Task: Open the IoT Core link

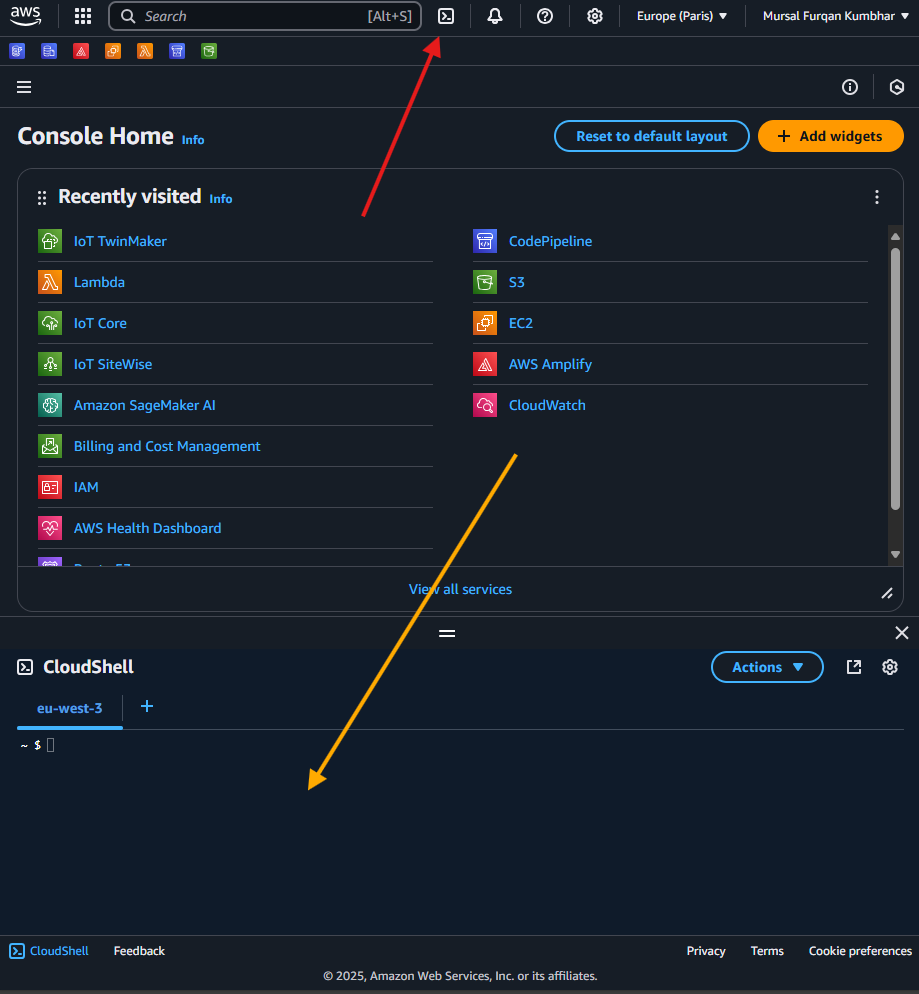Action: [100, 323]
